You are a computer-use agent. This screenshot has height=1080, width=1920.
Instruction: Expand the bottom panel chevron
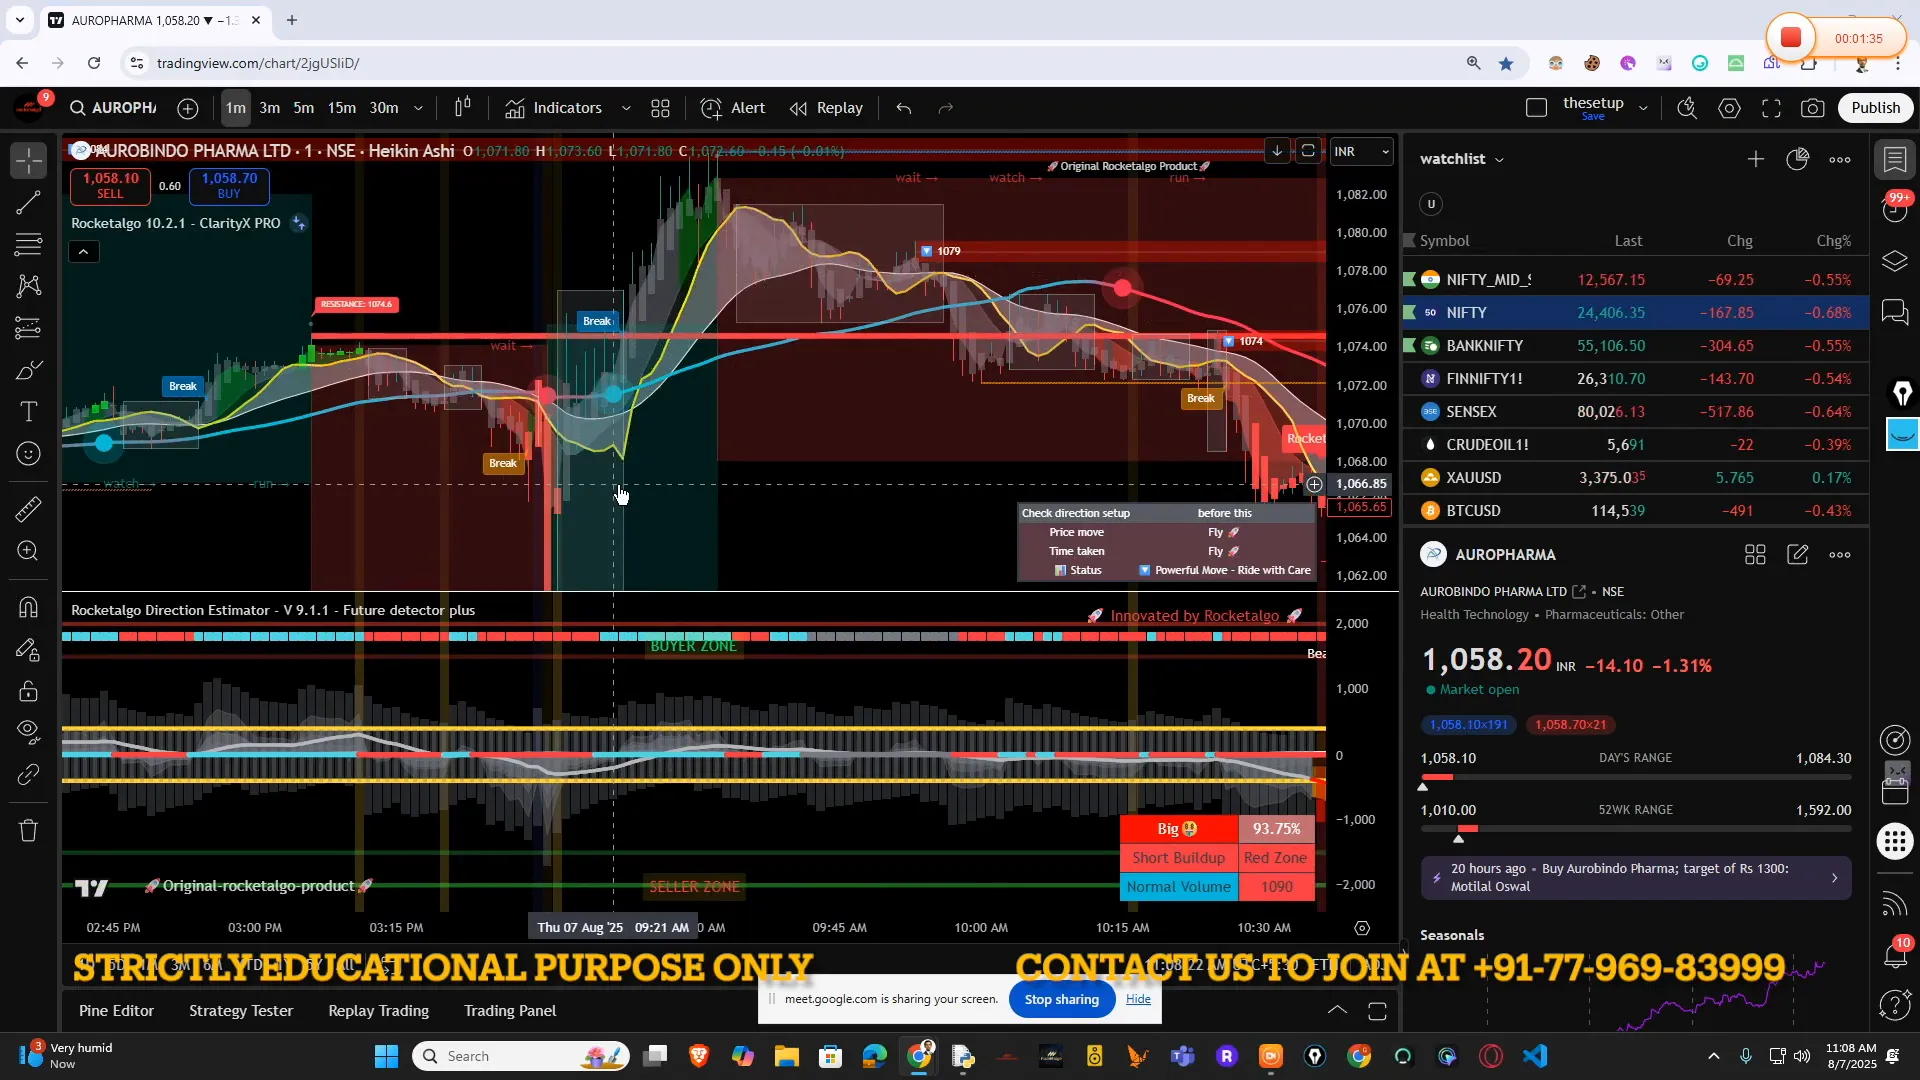pyautogui.click(x=1337, y=1011)
